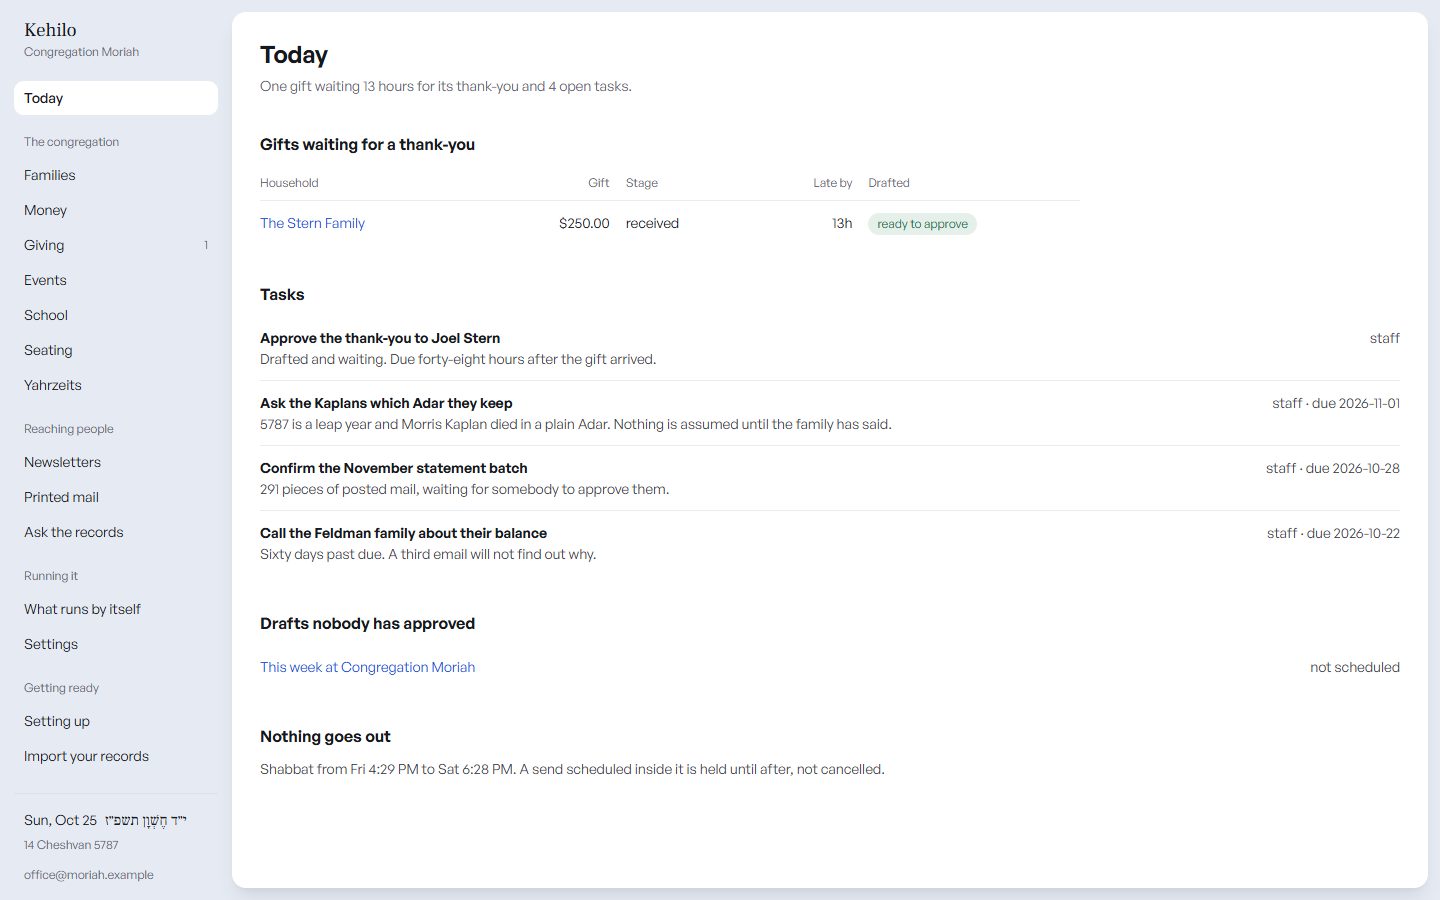Click the 'Congregation Moriah' name under logo
The image size is (1440, 900).
click(x=81, y=52)
